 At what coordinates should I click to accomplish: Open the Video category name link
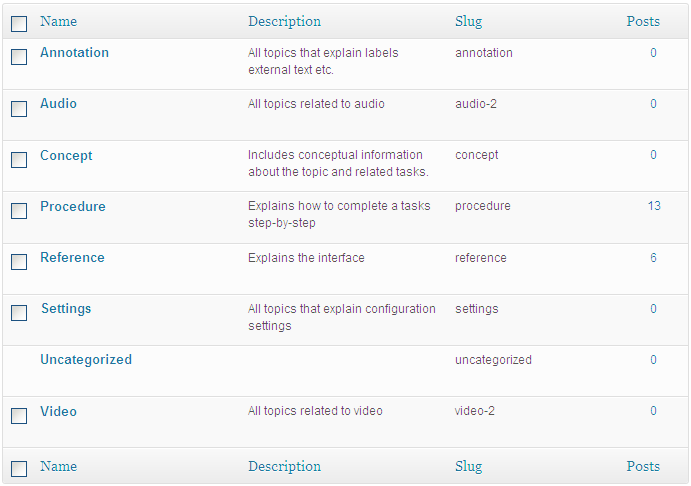[58, 411]
